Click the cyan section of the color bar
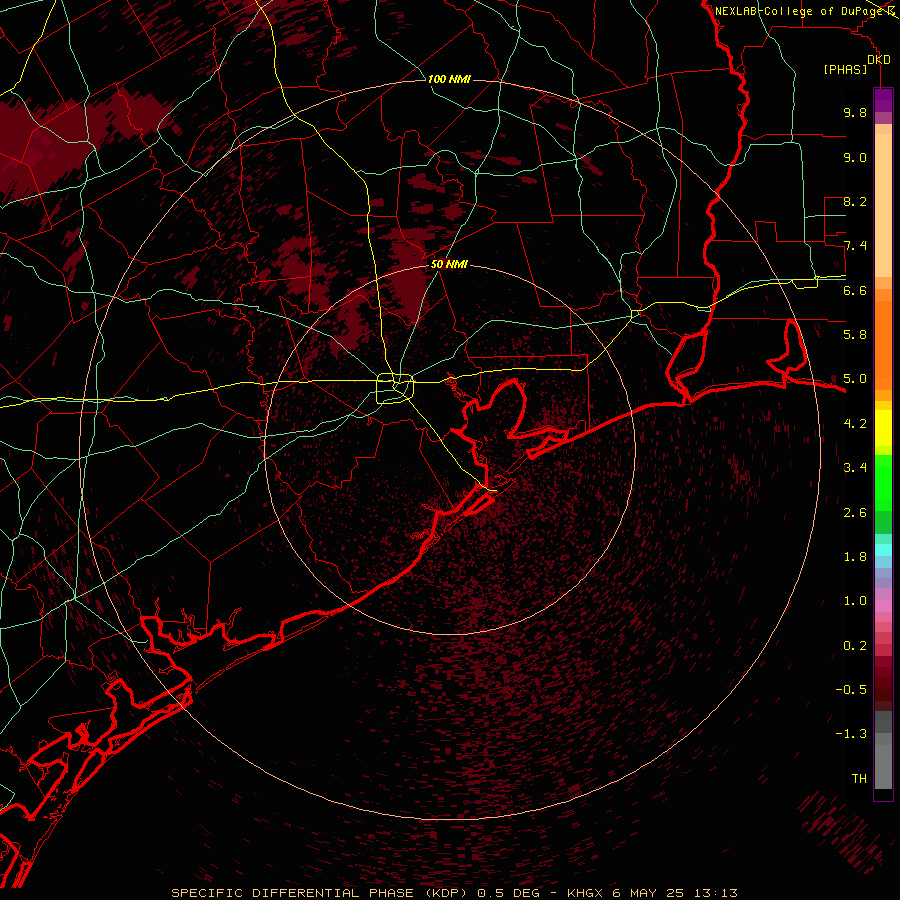 coord(883,550)
